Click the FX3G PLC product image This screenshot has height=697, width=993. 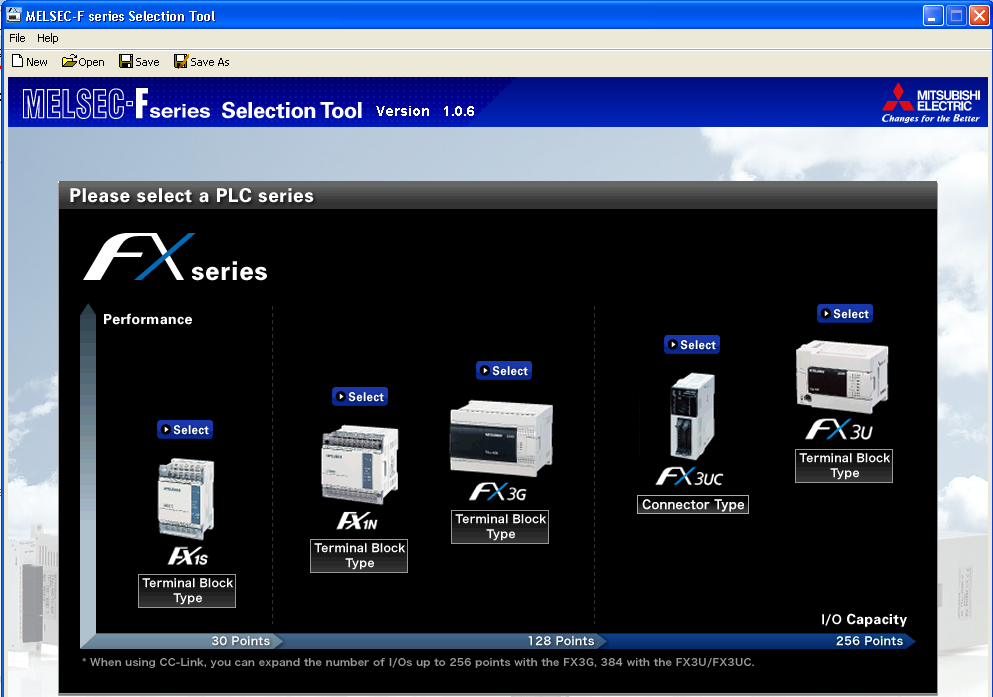(501, 437)
